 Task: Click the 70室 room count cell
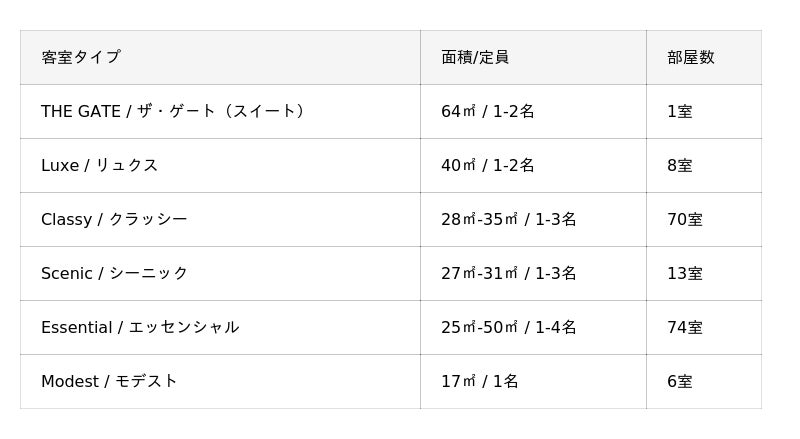[685, 219]
